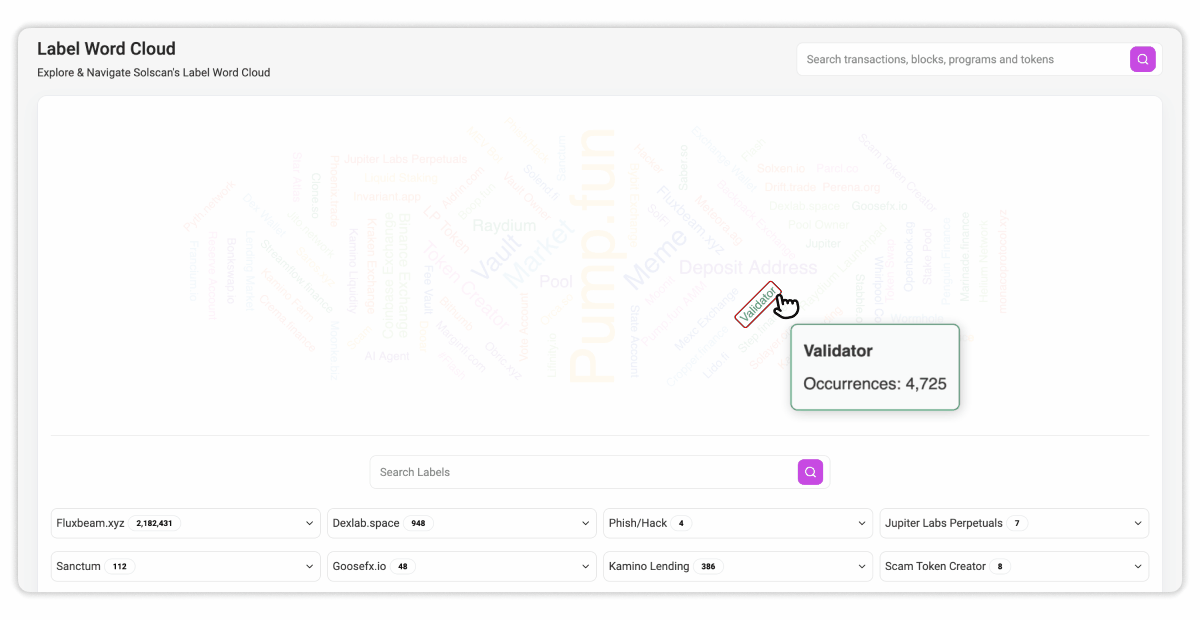
Task: Click the chevron arrow on the Dexlab.space row
Action: pos(586,523)
